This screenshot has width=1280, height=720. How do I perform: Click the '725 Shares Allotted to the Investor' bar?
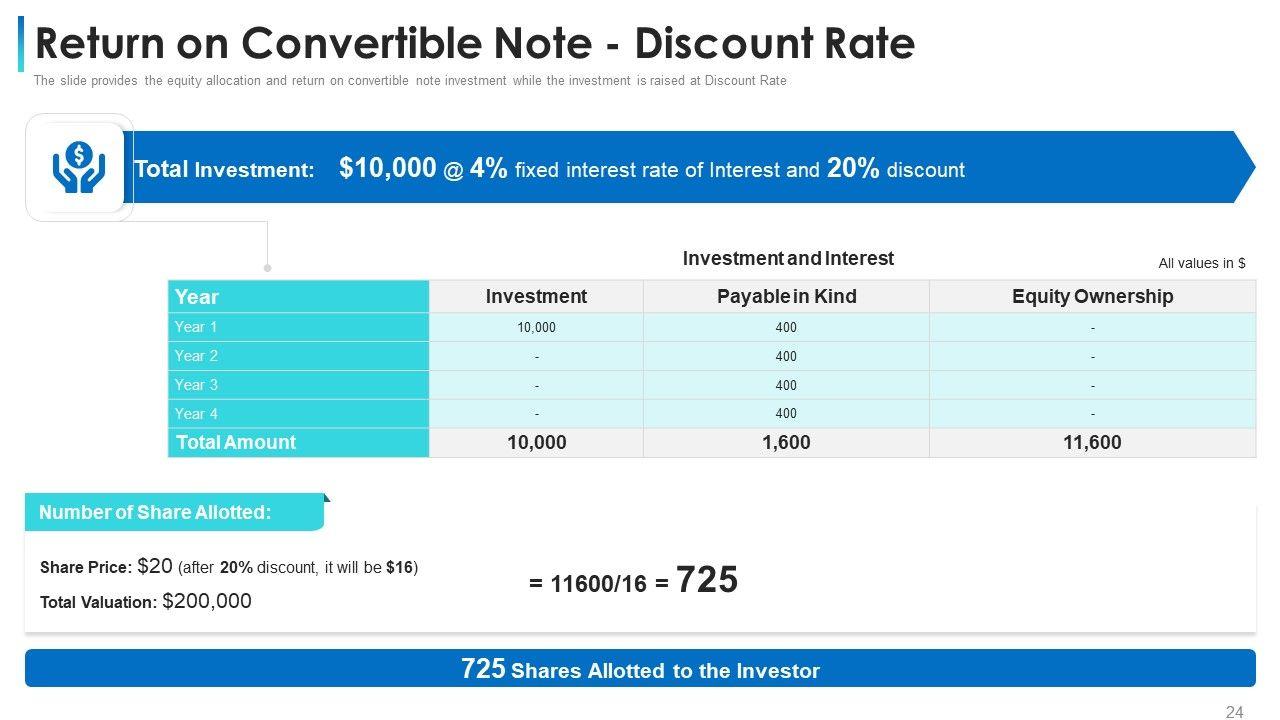pos(640,669)
